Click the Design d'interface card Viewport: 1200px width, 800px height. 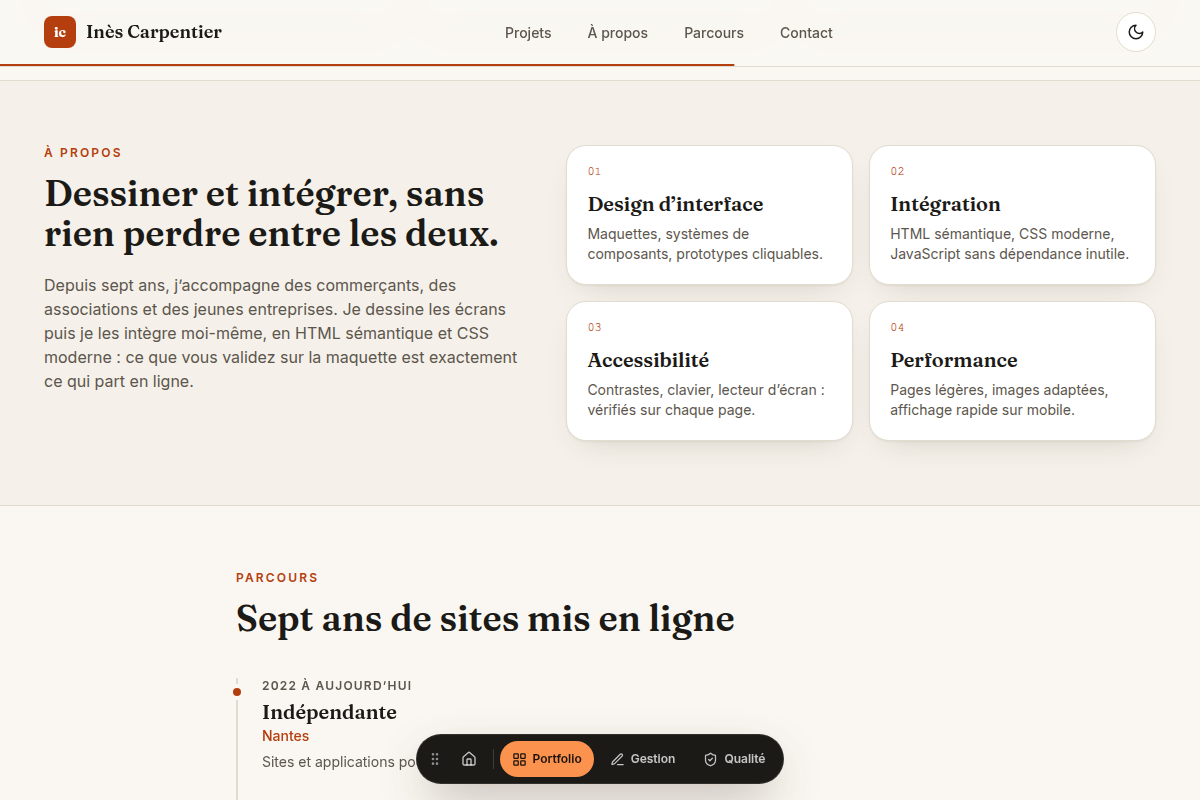tap(709, 215)
